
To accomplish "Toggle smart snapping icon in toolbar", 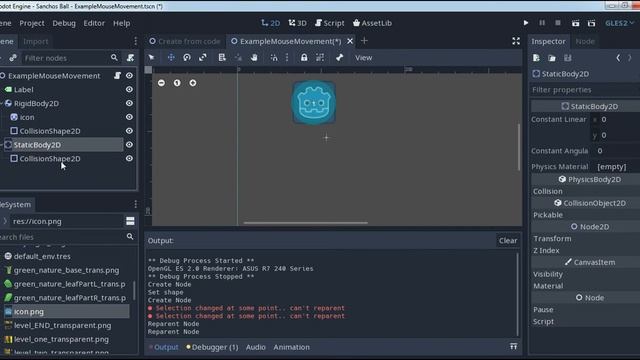I will click(274, 58).
